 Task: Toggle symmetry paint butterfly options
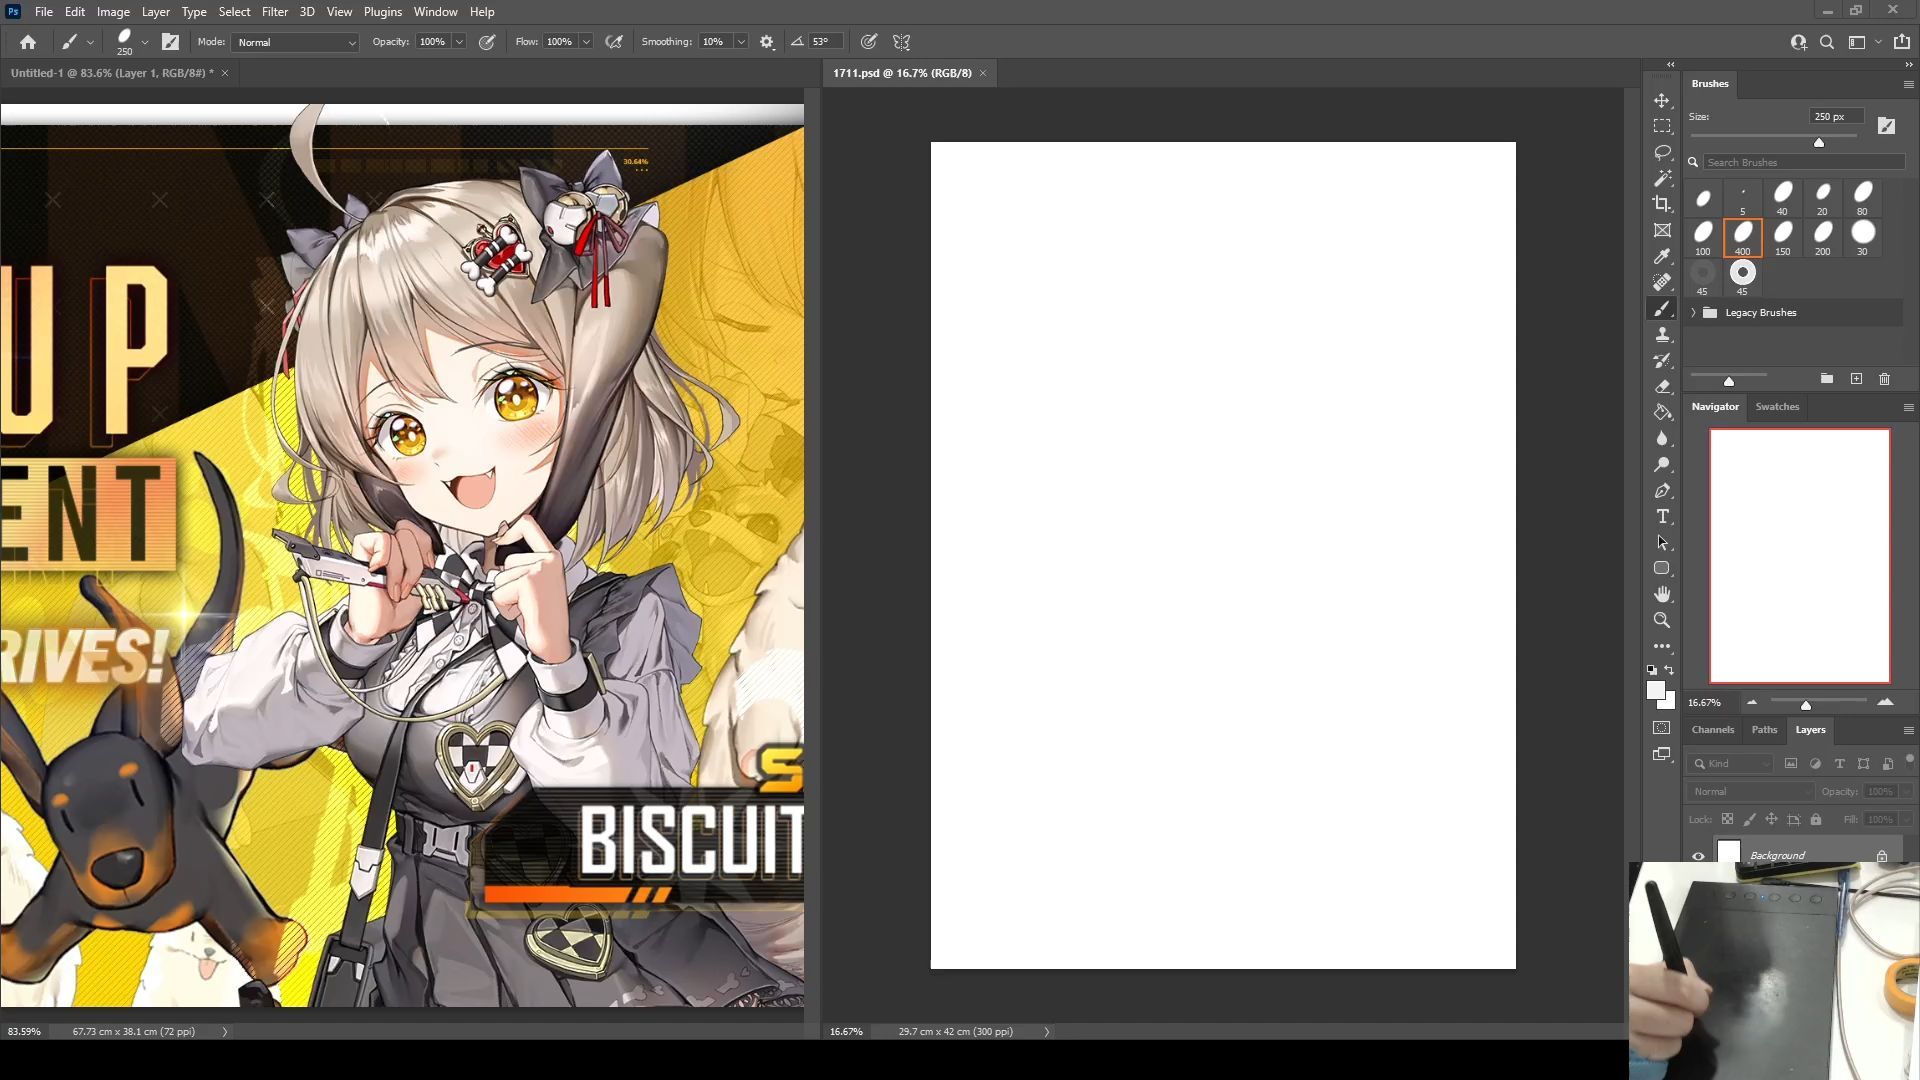click(902, 42)
